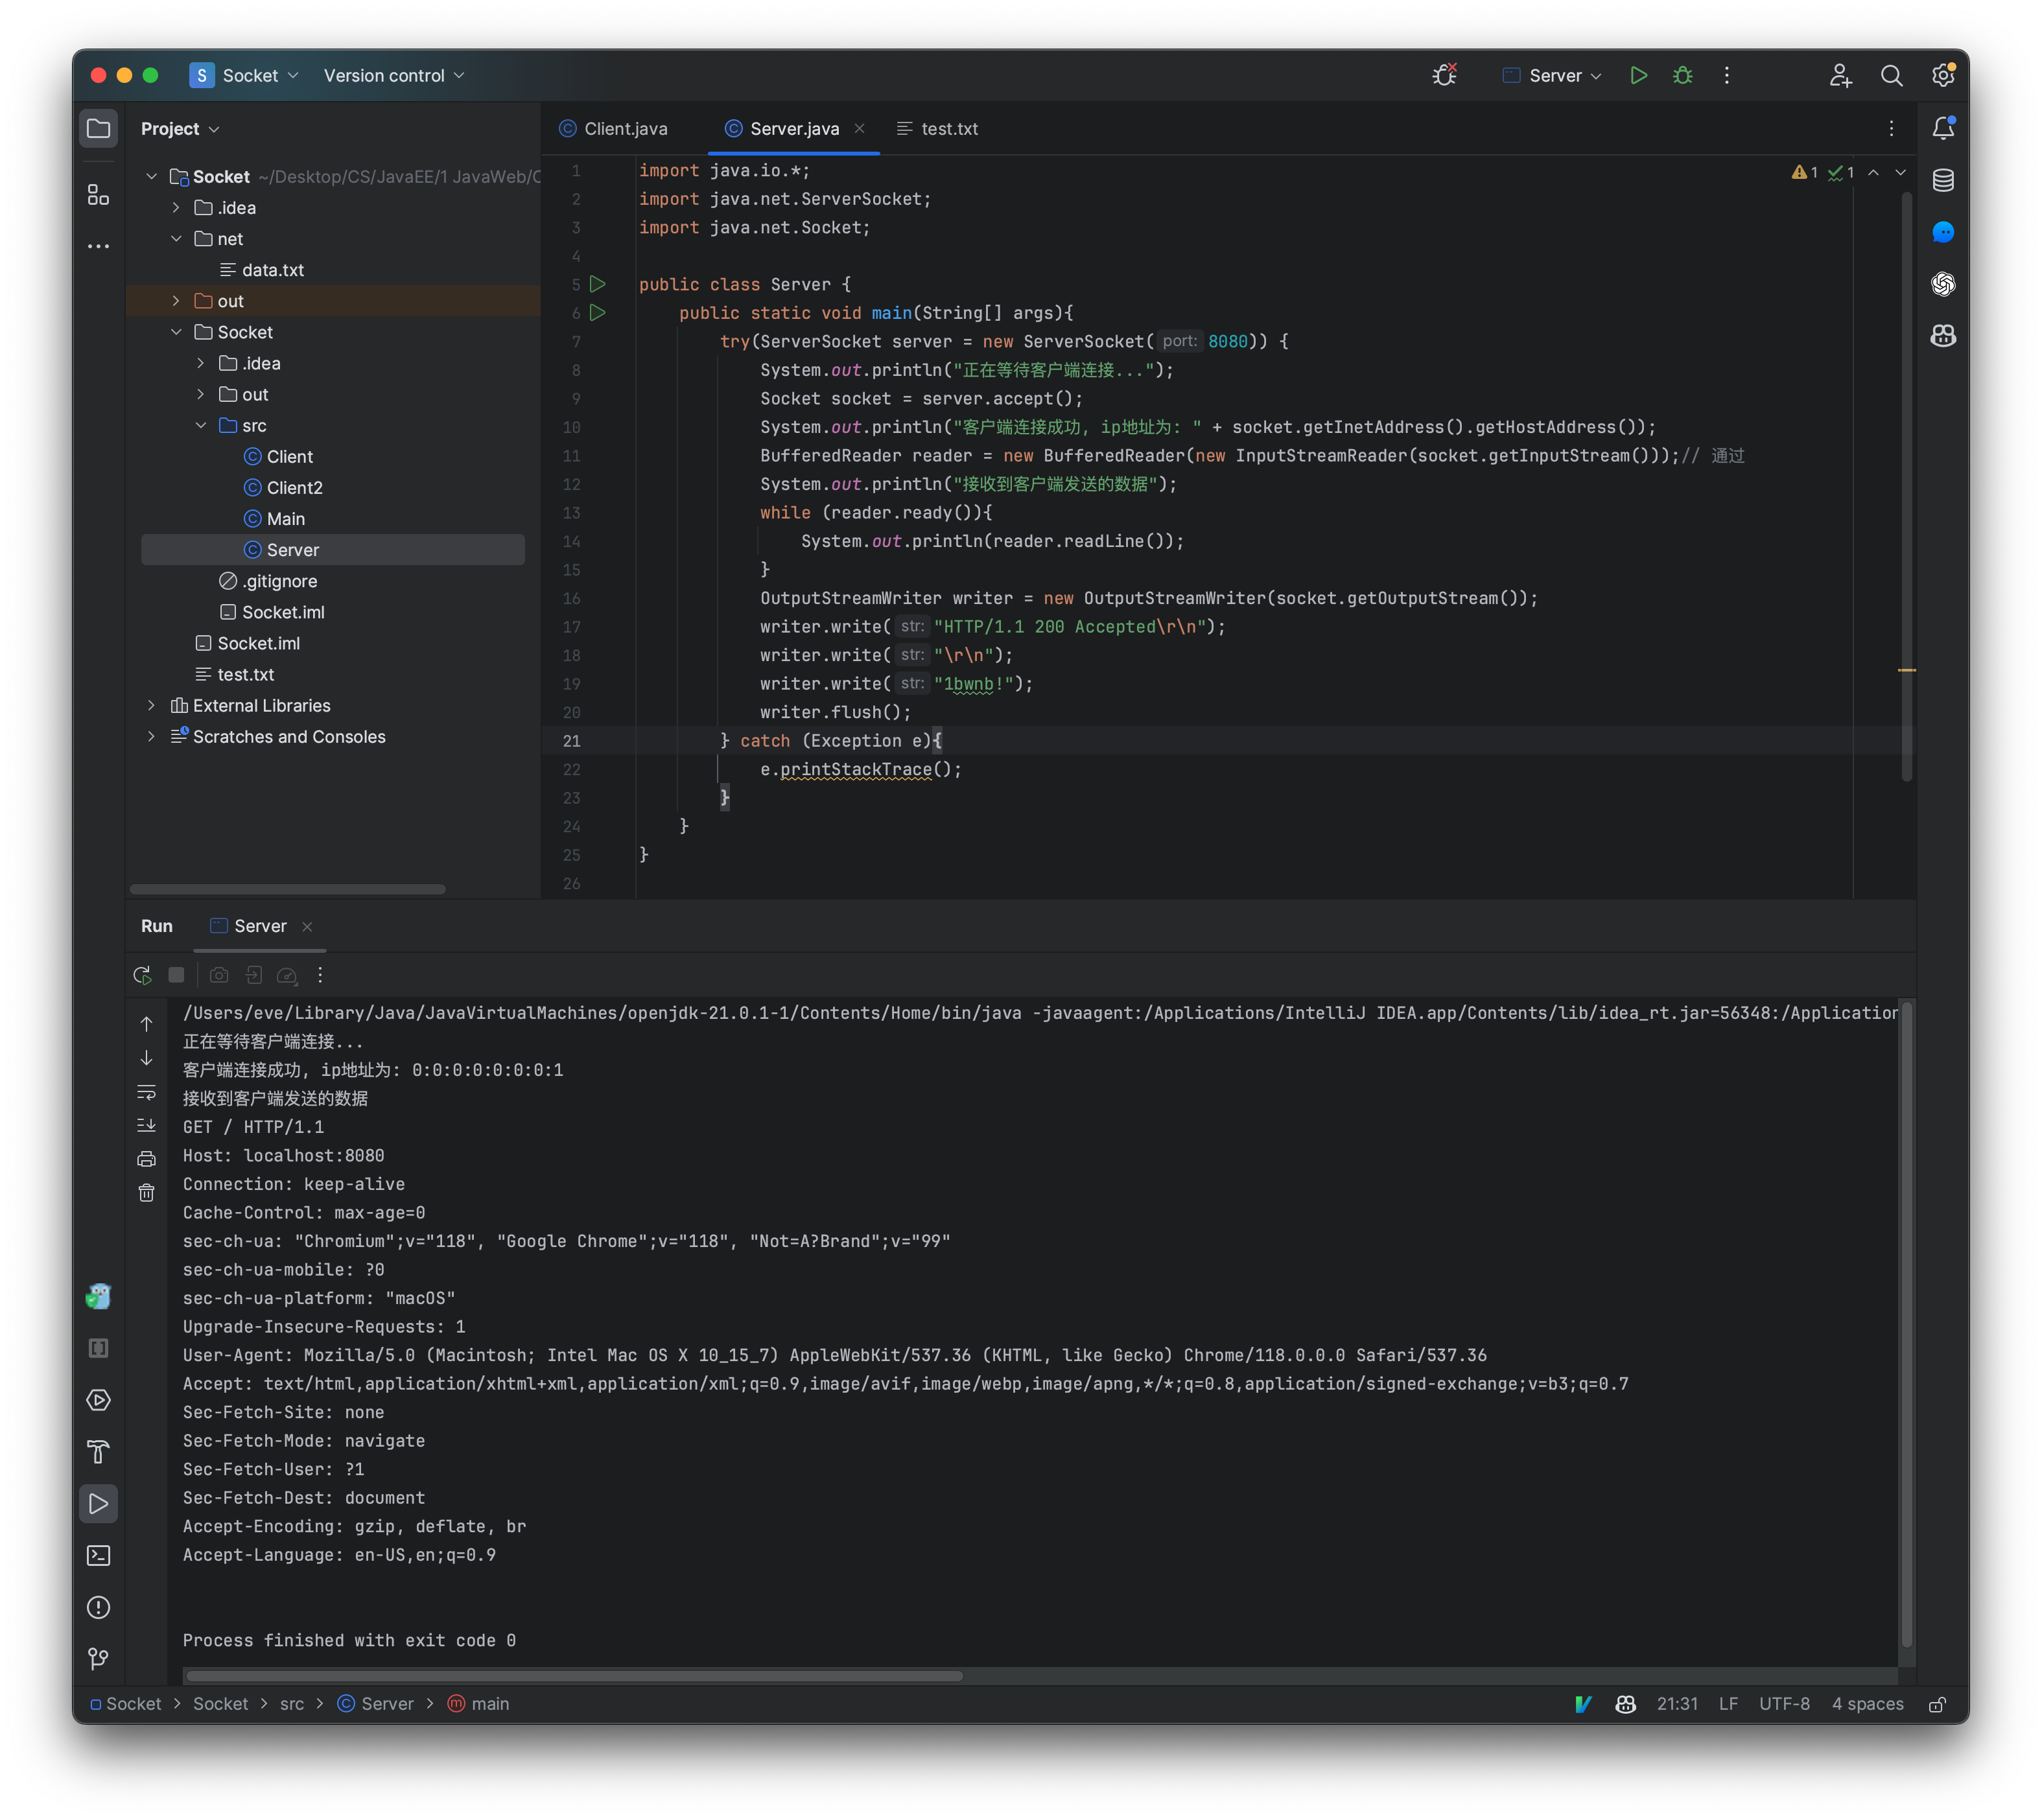The width and height of the screenshot is (2042, 1820).
Task: Open the Database tool window icon
Action: click(1943, 180)
